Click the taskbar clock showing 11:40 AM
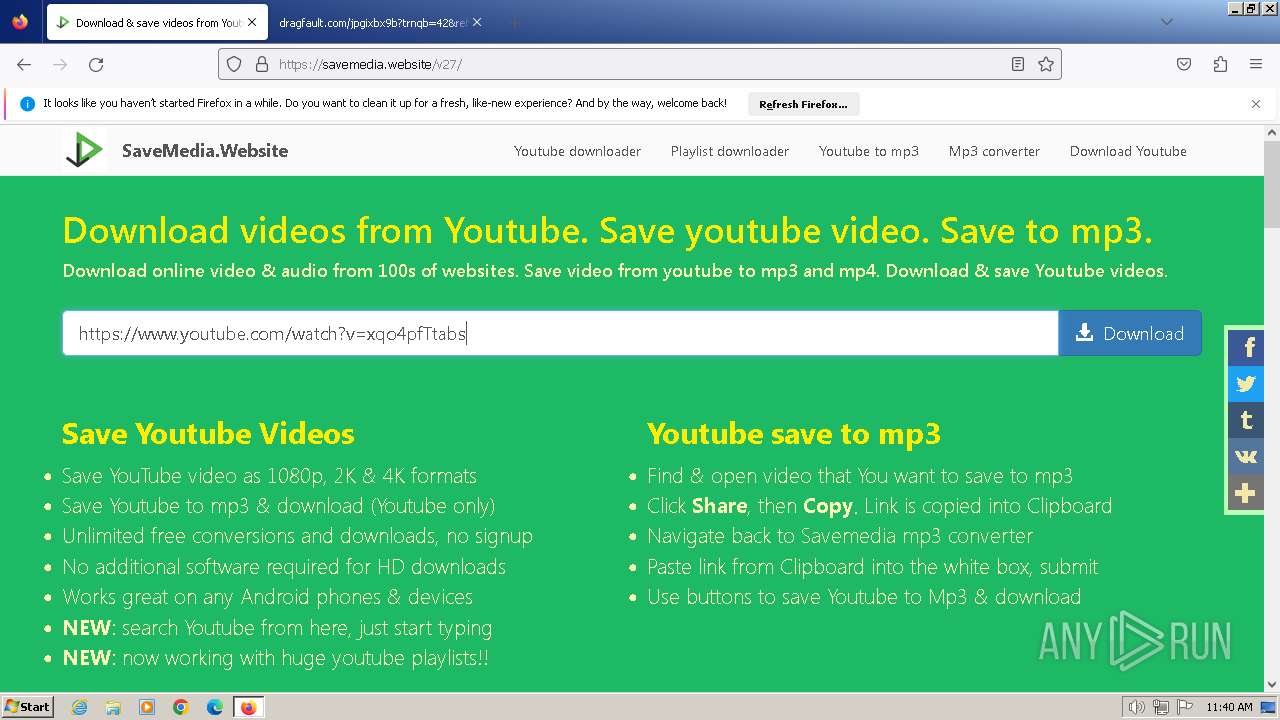 [x=1229, y=707]
